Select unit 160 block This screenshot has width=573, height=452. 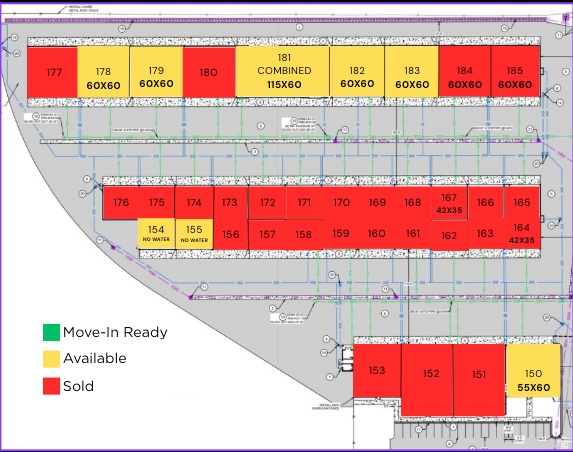377,234
